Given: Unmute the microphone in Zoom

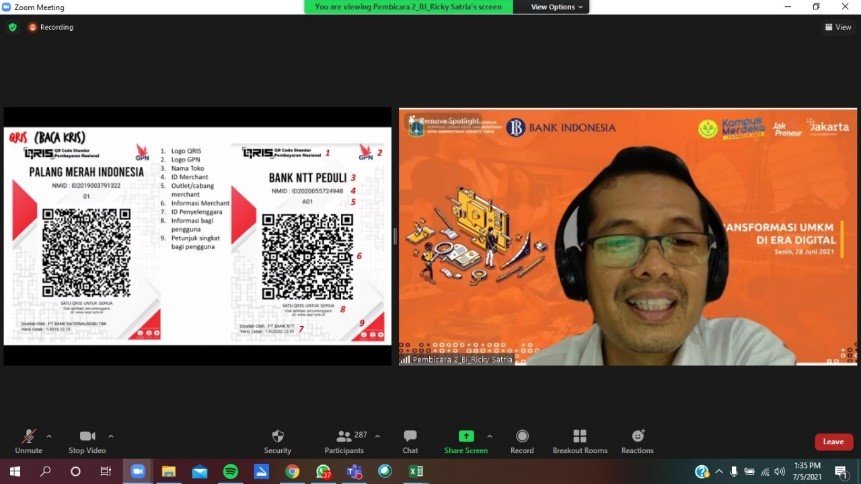Looking at the screenshot, I should click(x=29, y=442).
